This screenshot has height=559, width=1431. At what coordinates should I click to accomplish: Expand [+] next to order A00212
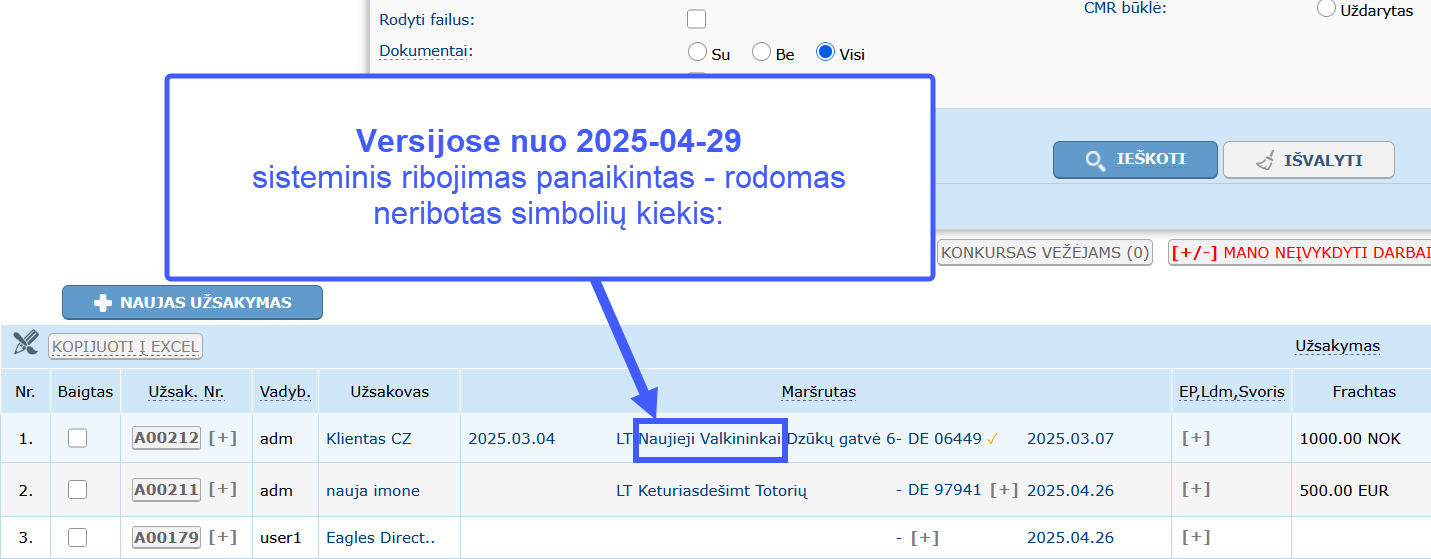tap(222, 438)
